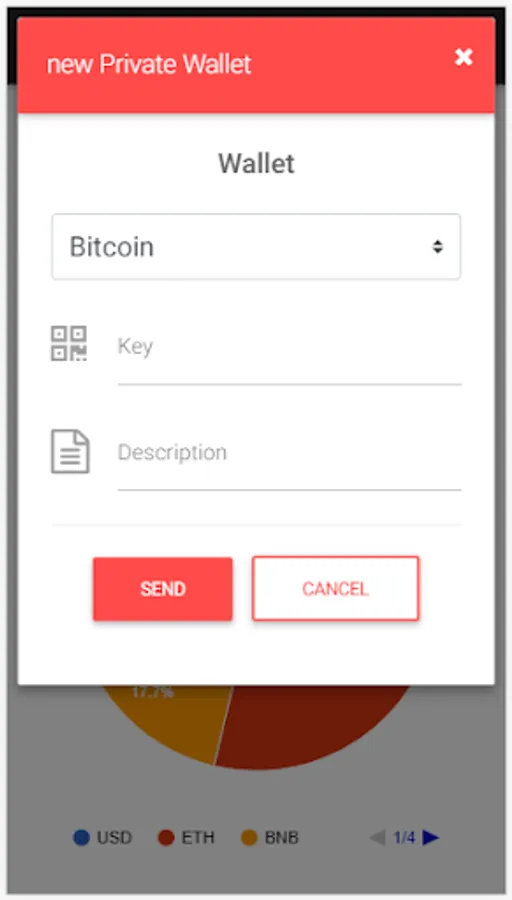Screen dimensions: 512x900
Task: Click the document icon beside Description
Action: [70, 452]
